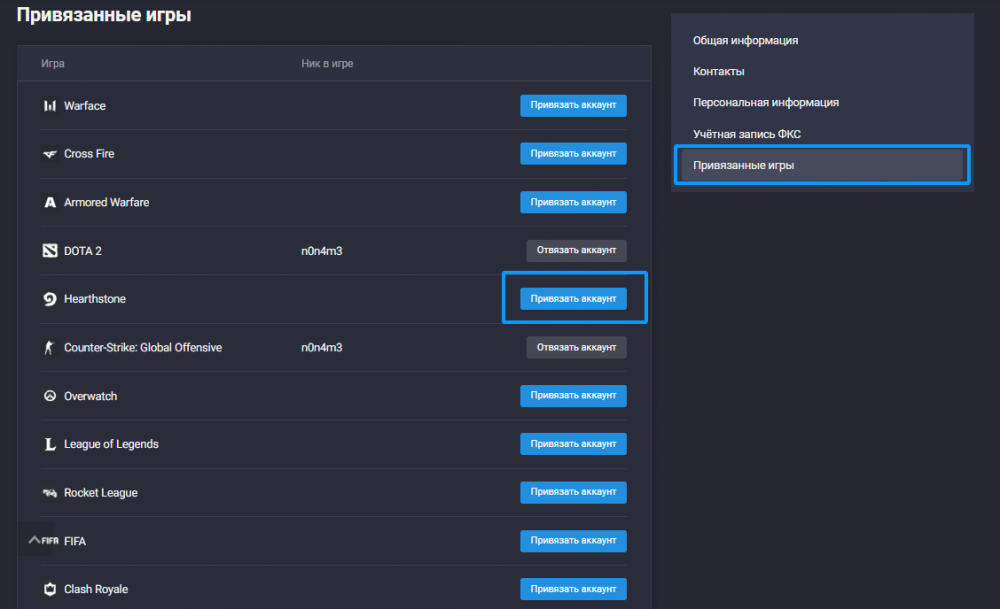Click the Clash Royale shield icon

(50, 589)
